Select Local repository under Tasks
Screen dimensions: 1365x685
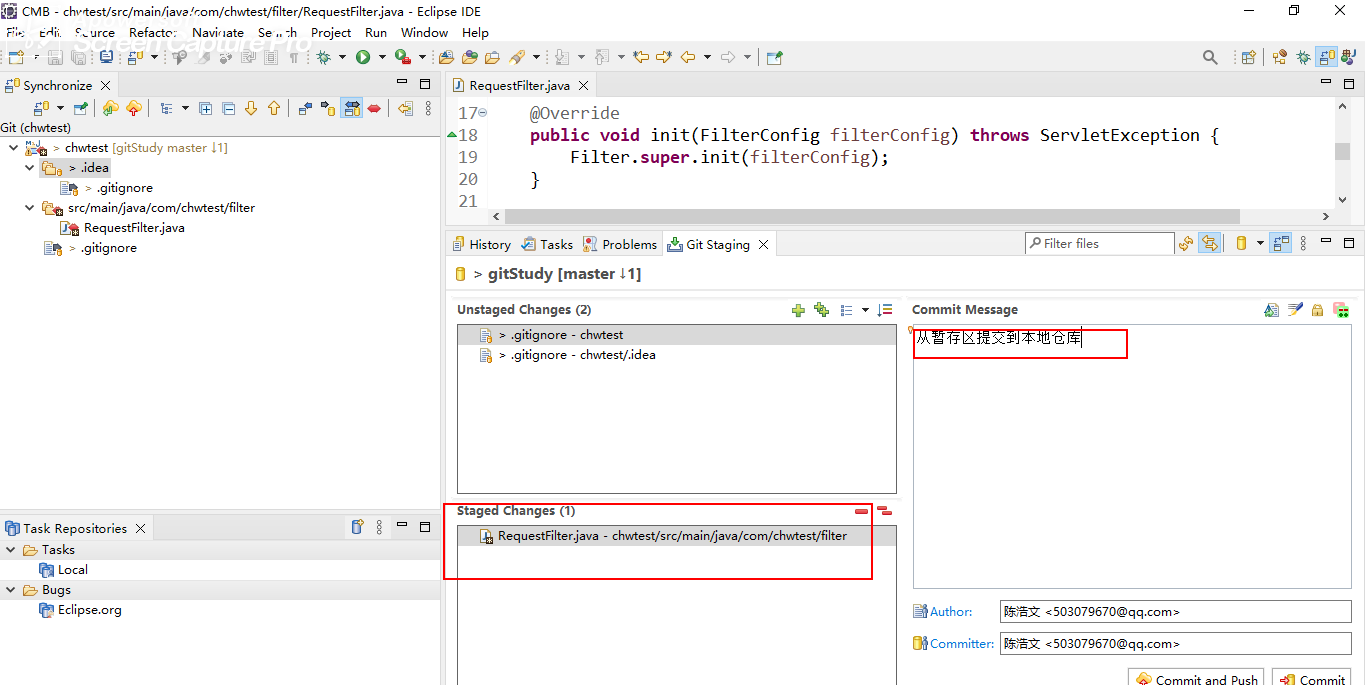72,570
